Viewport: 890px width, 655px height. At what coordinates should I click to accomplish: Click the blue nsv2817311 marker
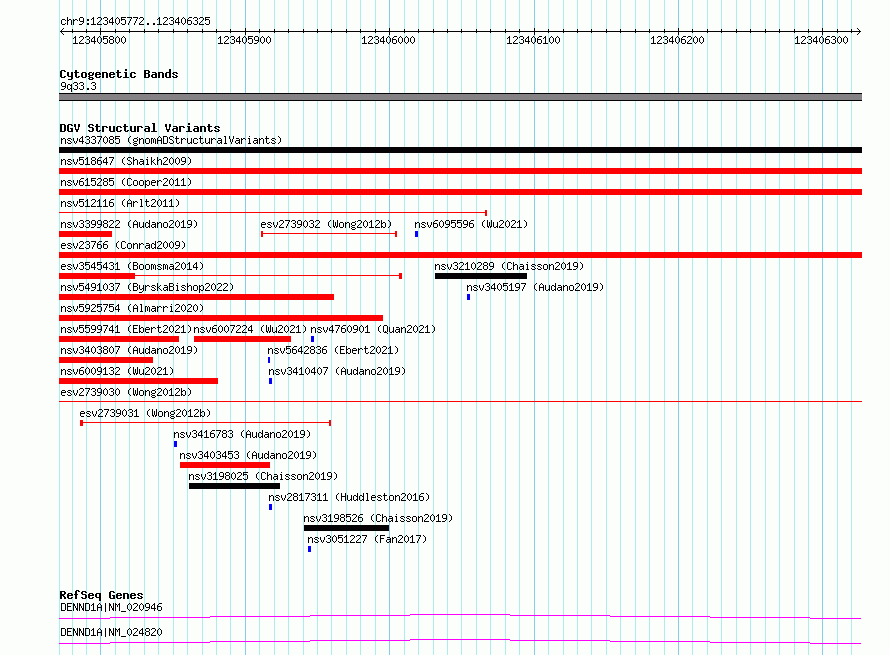click(x=270, y=507)
